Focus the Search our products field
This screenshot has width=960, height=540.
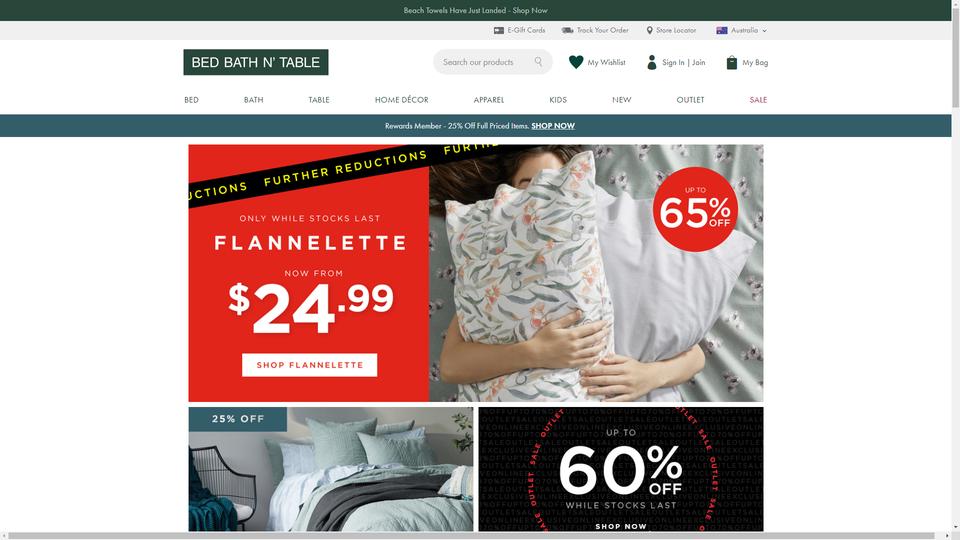pos(487,62)
